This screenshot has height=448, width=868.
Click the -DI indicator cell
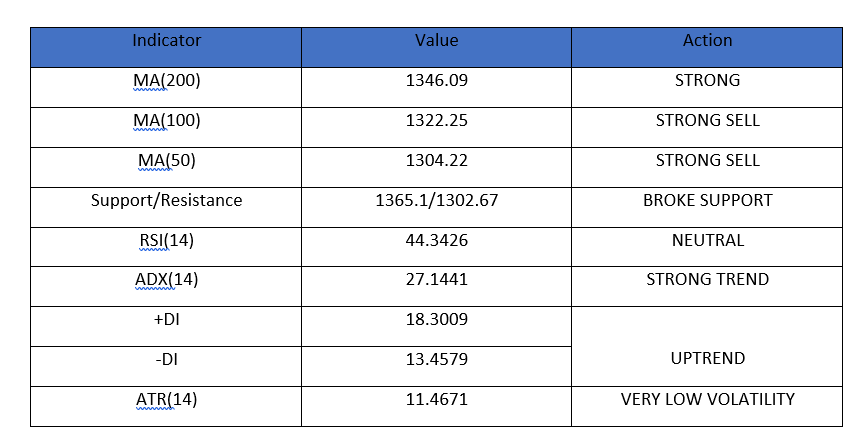click(x=166, y=367)
